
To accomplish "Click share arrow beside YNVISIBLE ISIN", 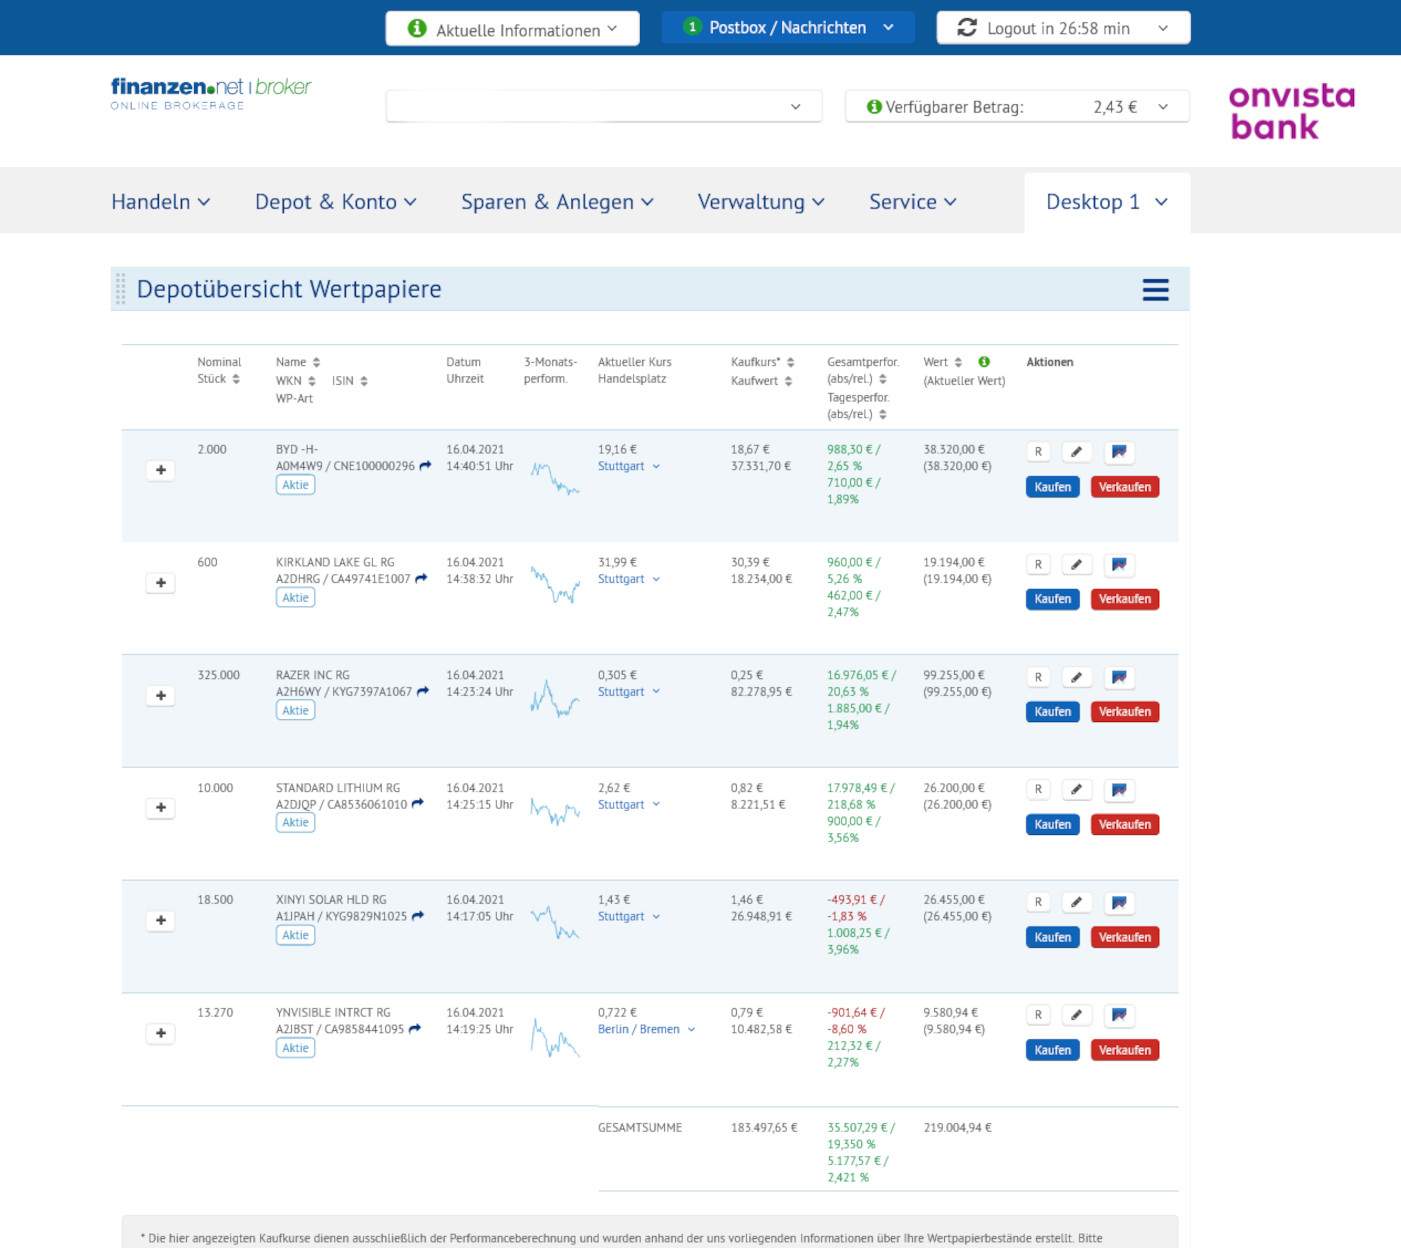I will [x=415, y=1029].
